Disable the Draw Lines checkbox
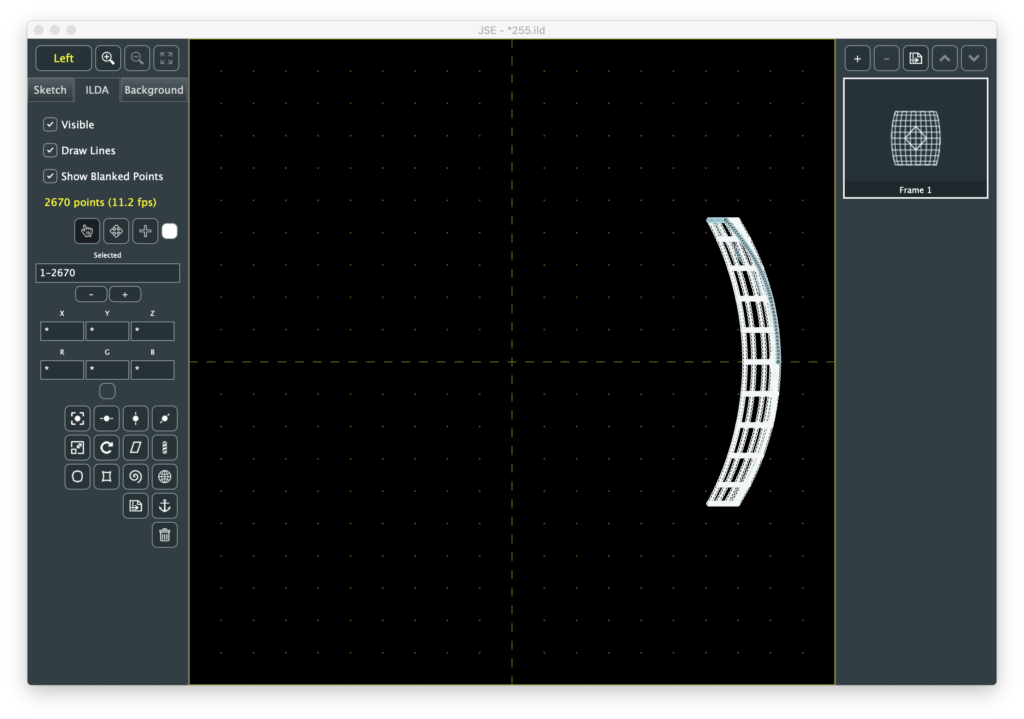 coord(50,150)
